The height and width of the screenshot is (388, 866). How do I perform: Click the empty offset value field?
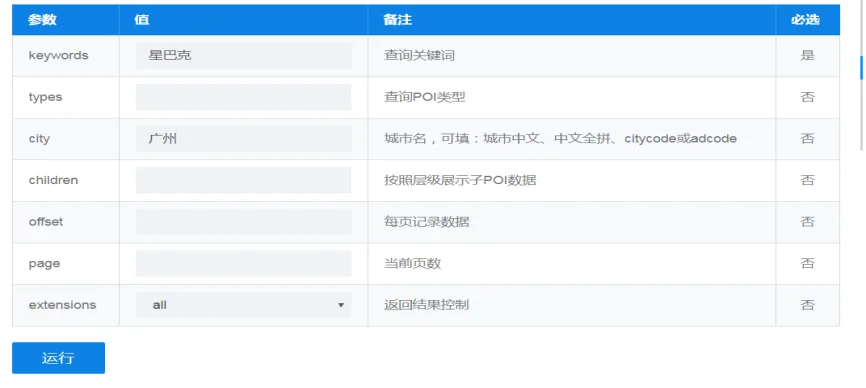pyautogui.click(x=244, y=222)
